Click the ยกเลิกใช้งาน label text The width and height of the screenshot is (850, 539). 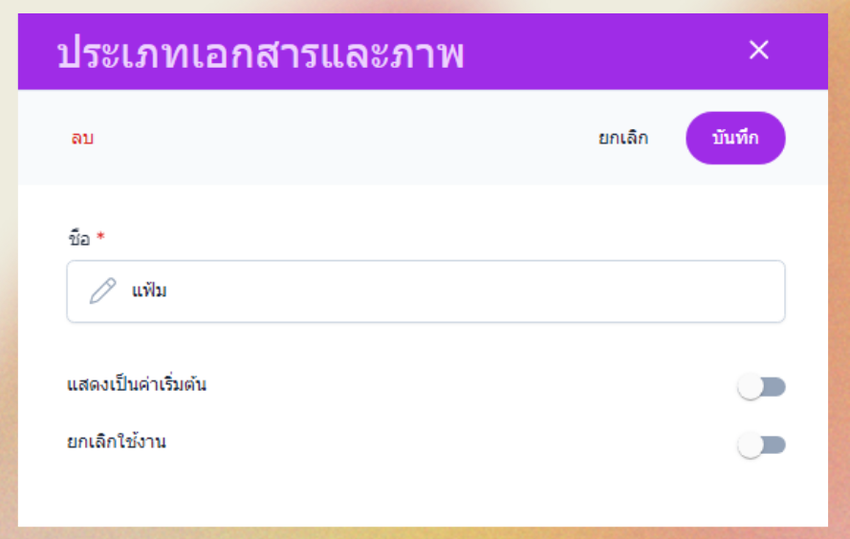point(116,441)
